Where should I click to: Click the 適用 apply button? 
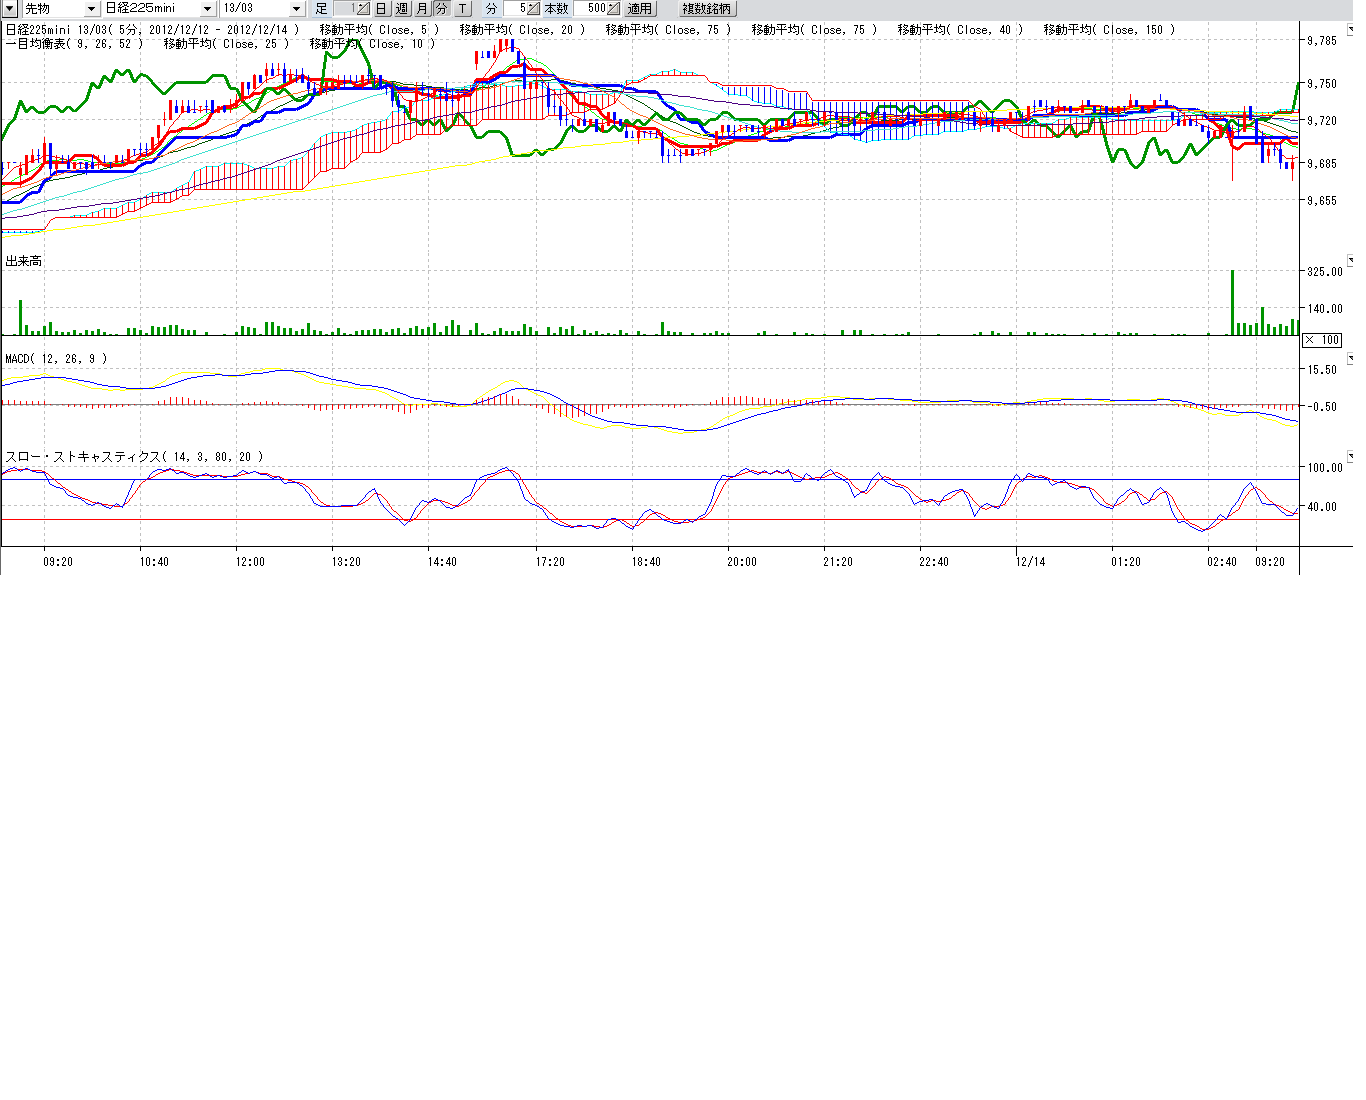[640, 9]
